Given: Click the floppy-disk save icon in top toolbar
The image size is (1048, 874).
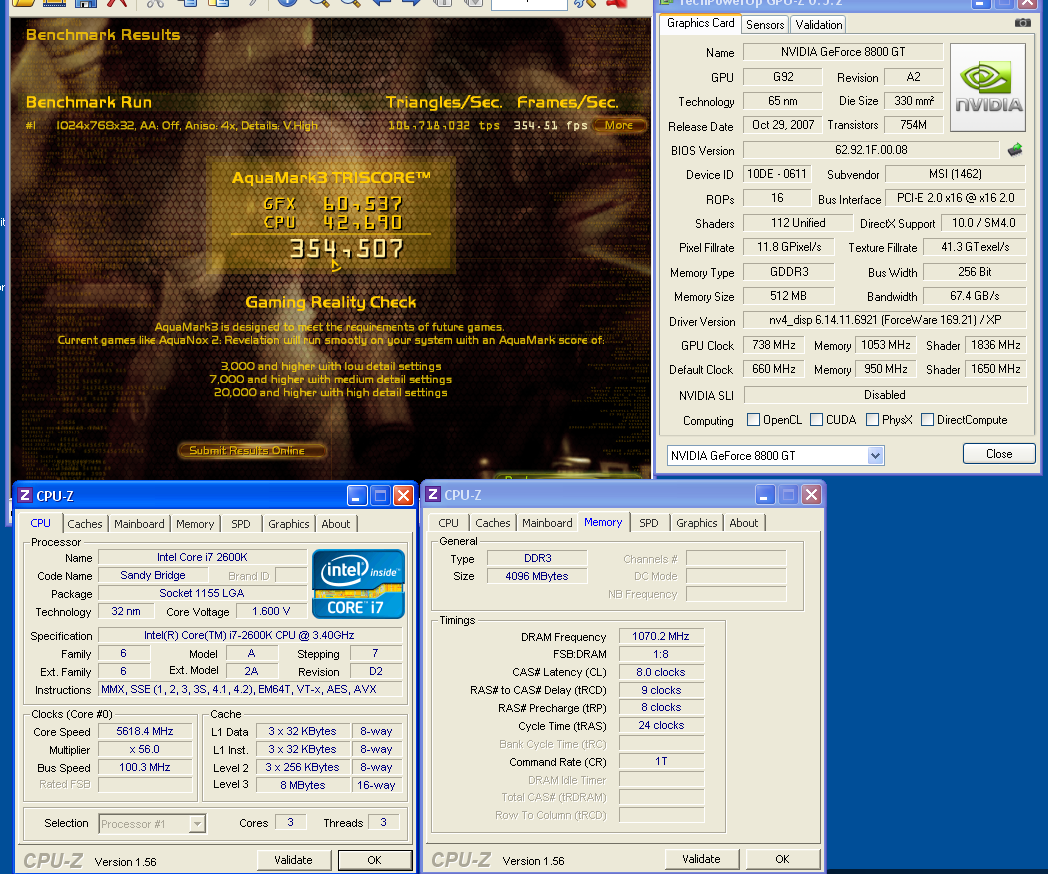Looking at the screenshot, I should pos(86,3).
